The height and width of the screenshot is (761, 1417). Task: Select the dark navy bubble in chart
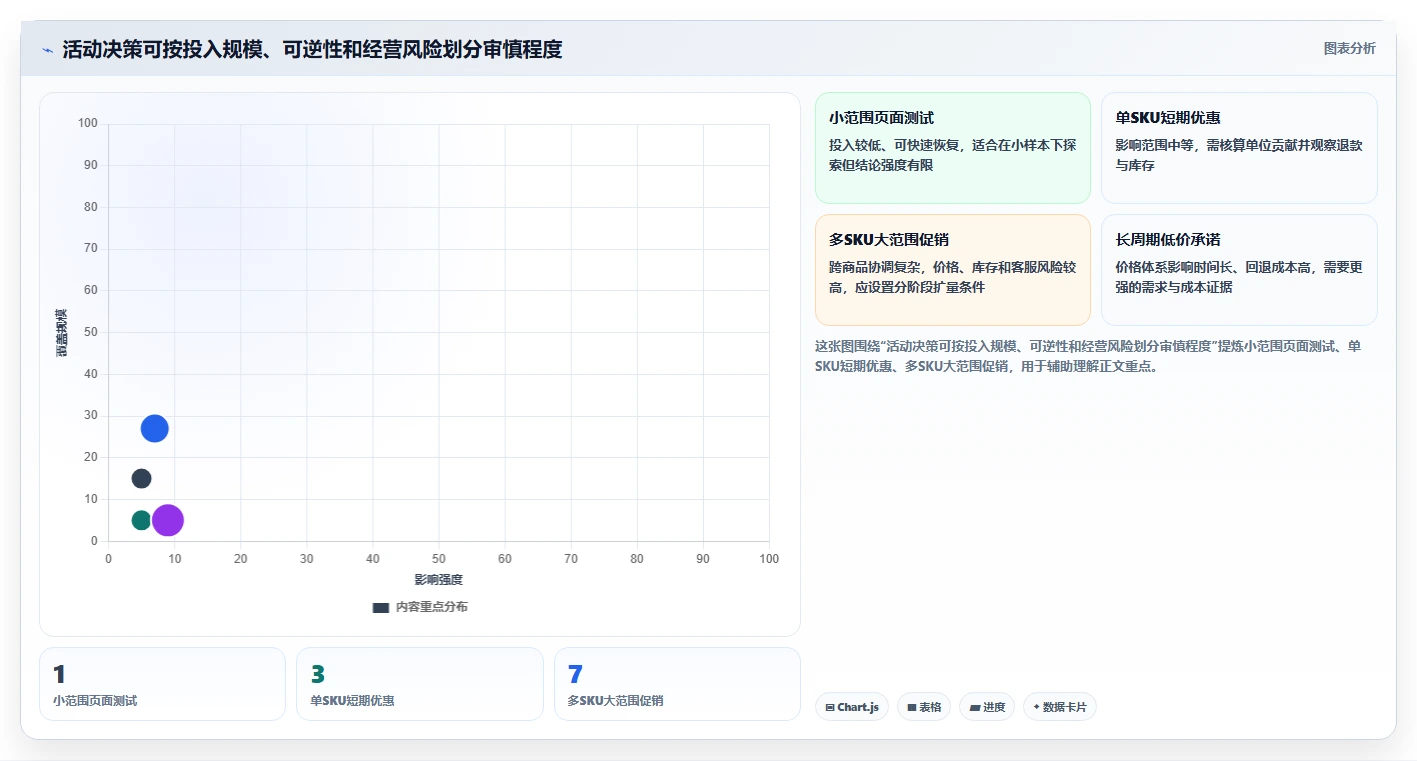tap(141, 478)
